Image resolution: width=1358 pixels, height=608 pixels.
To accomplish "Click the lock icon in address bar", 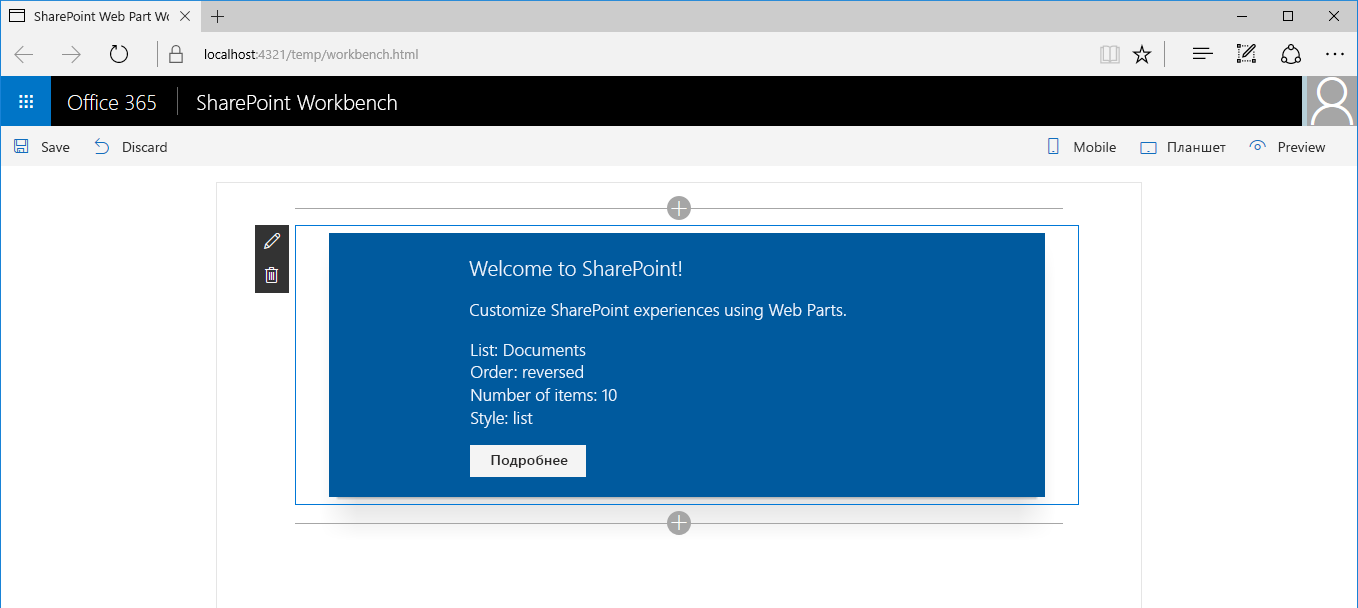I will point(176,54).
